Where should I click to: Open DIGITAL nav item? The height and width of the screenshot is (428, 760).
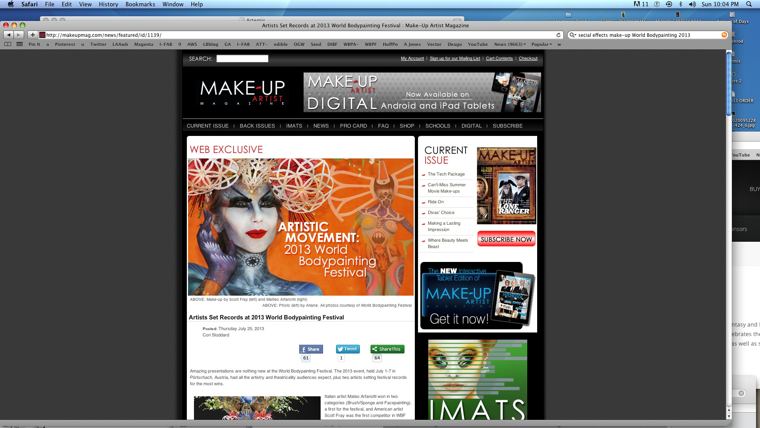(471, 126)
